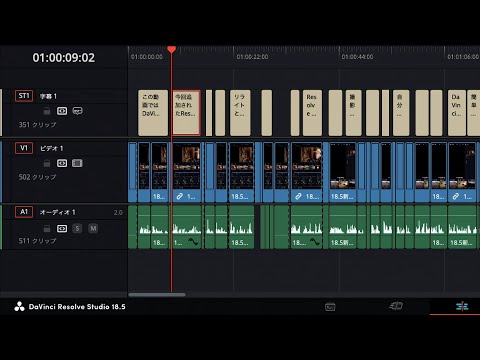Mute the A1 audio track
Screen dimensions: 480x360
93,228
